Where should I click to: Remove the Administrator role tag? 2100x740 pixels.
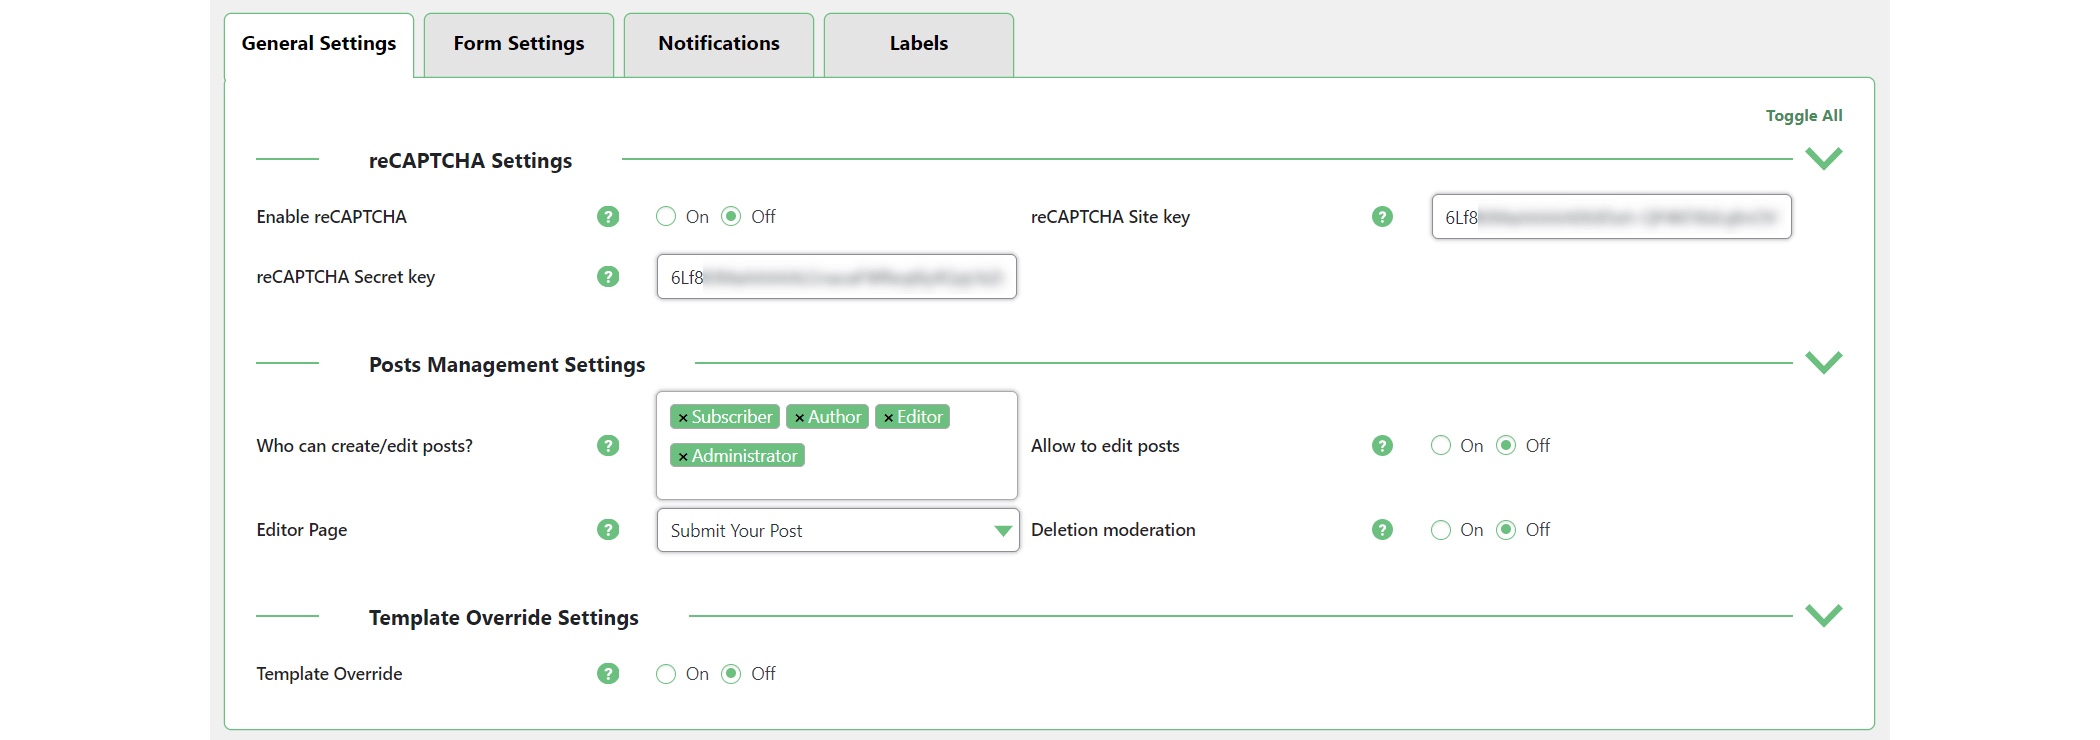point(683,457)
